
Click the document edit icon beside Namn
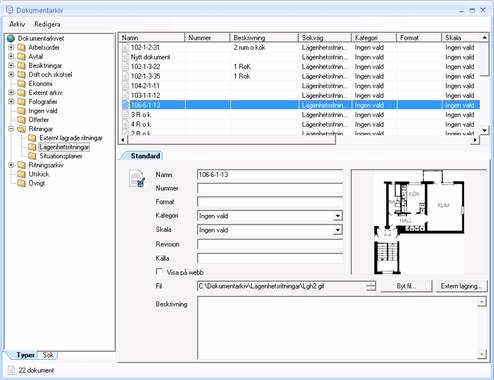point(137,178)
